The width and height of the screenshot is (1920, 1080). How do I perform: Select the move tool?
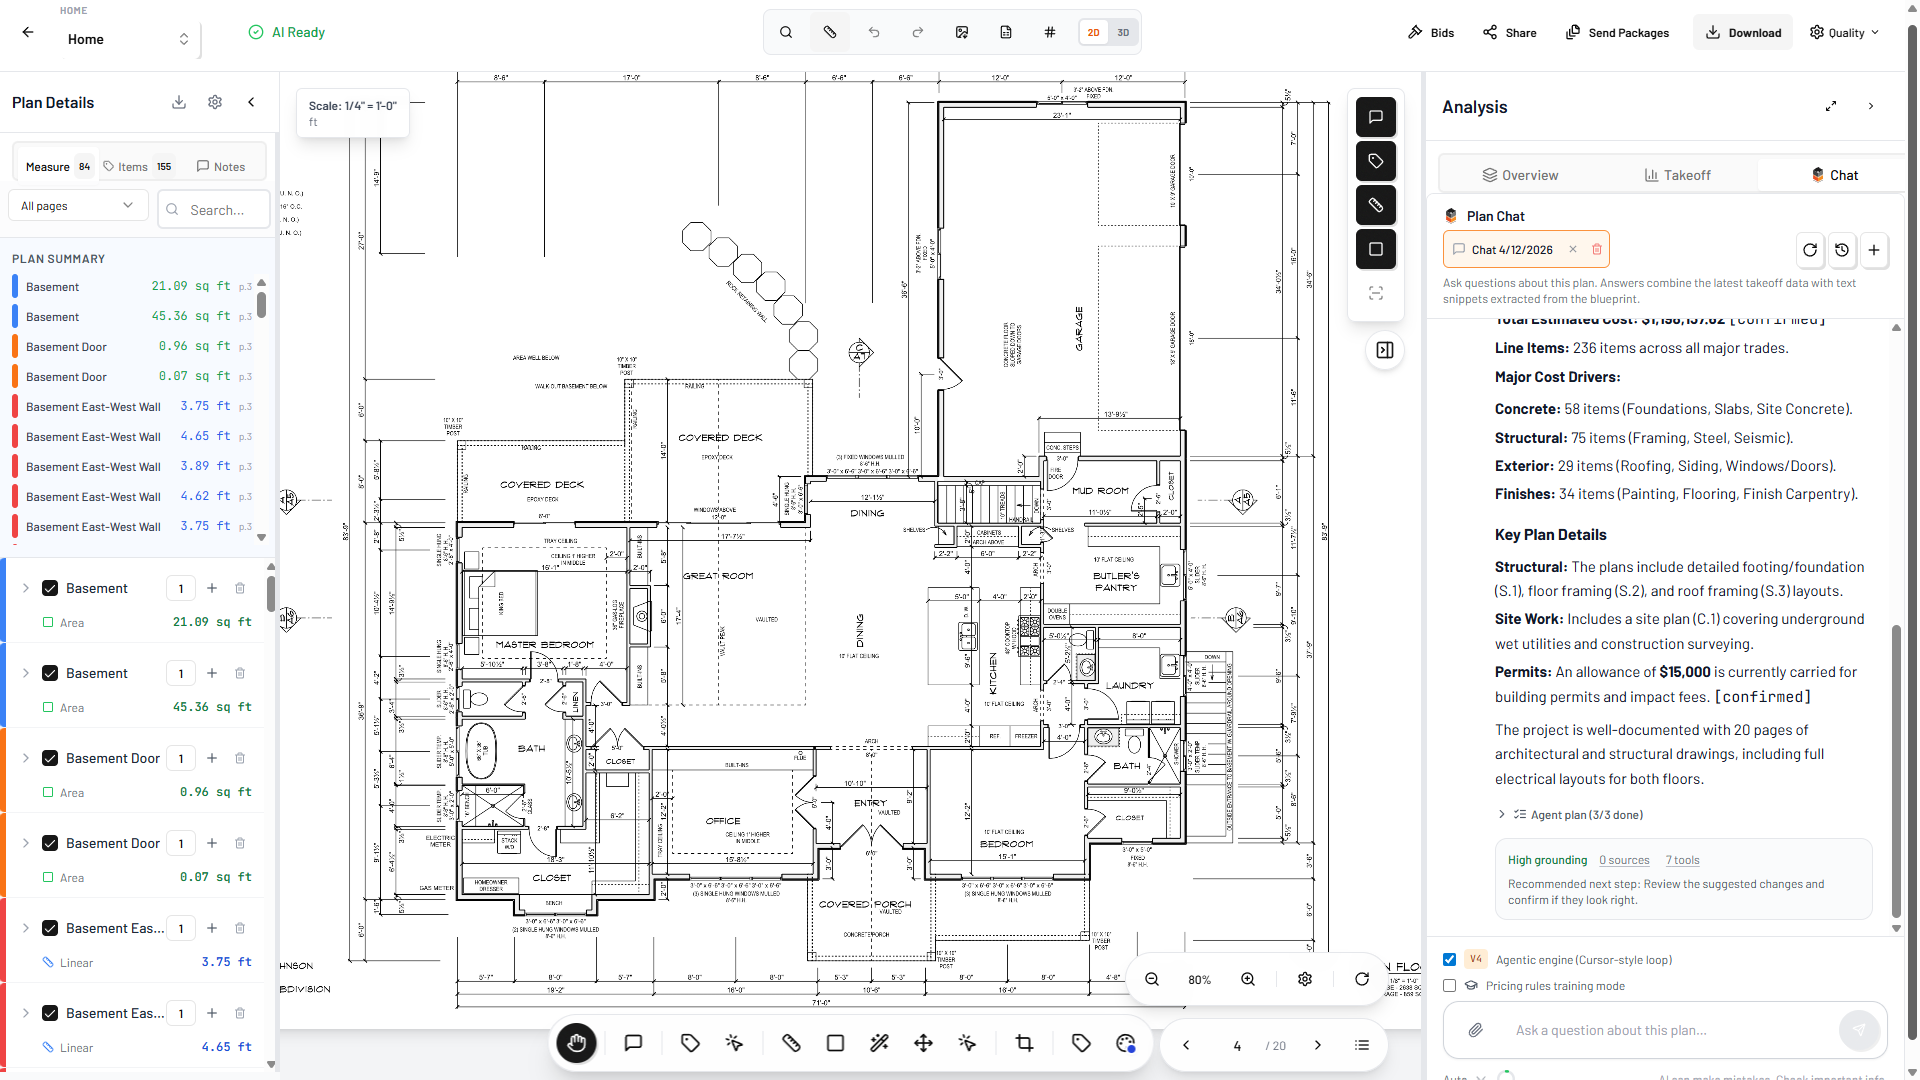923,1043
